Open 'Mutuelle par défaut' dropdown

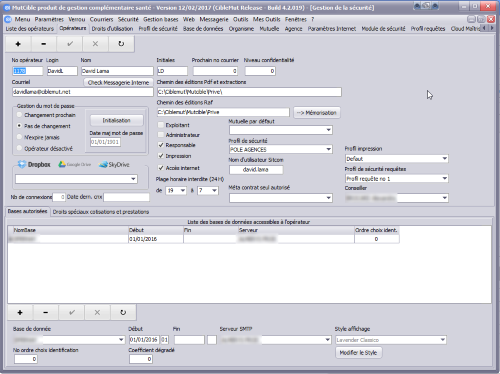[x=329, y=130]
